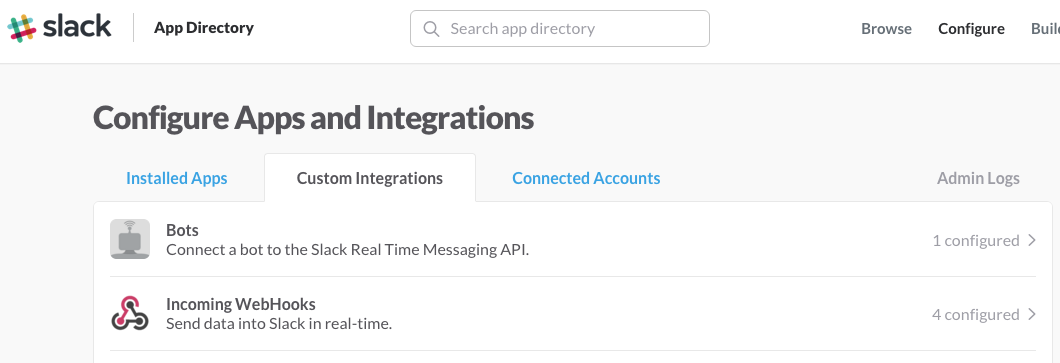1060x363 pixels.
Task: Select the Custom Integrations tab
Action: coord(370,178)
